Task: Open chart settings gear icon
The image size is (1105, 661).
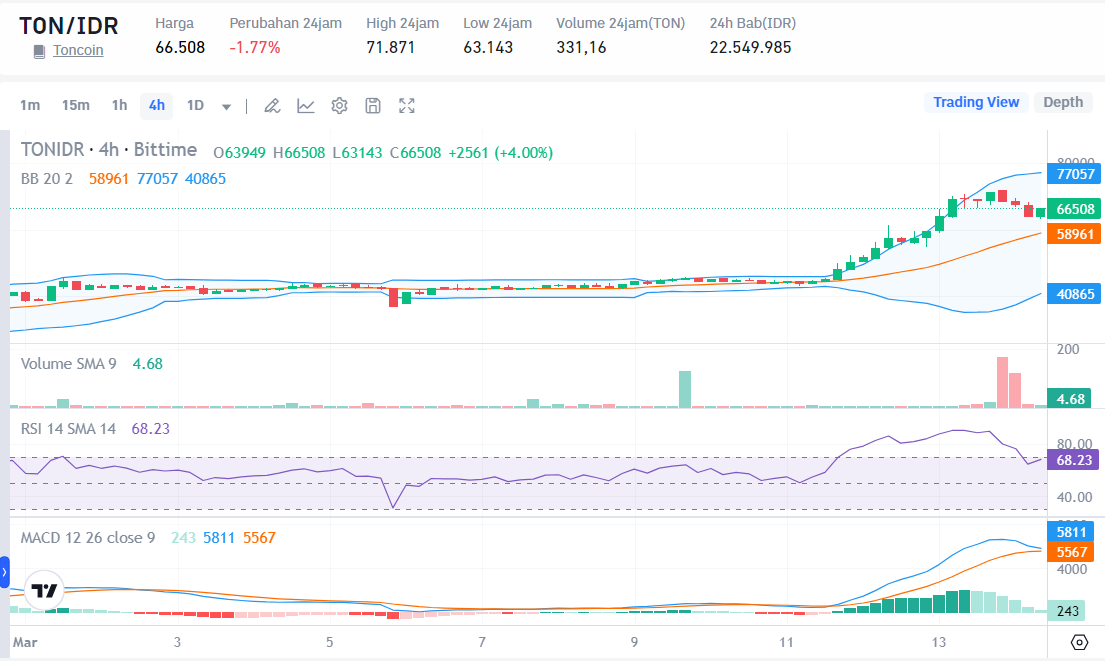Action: pyautogui.click(x=339, y=106)
